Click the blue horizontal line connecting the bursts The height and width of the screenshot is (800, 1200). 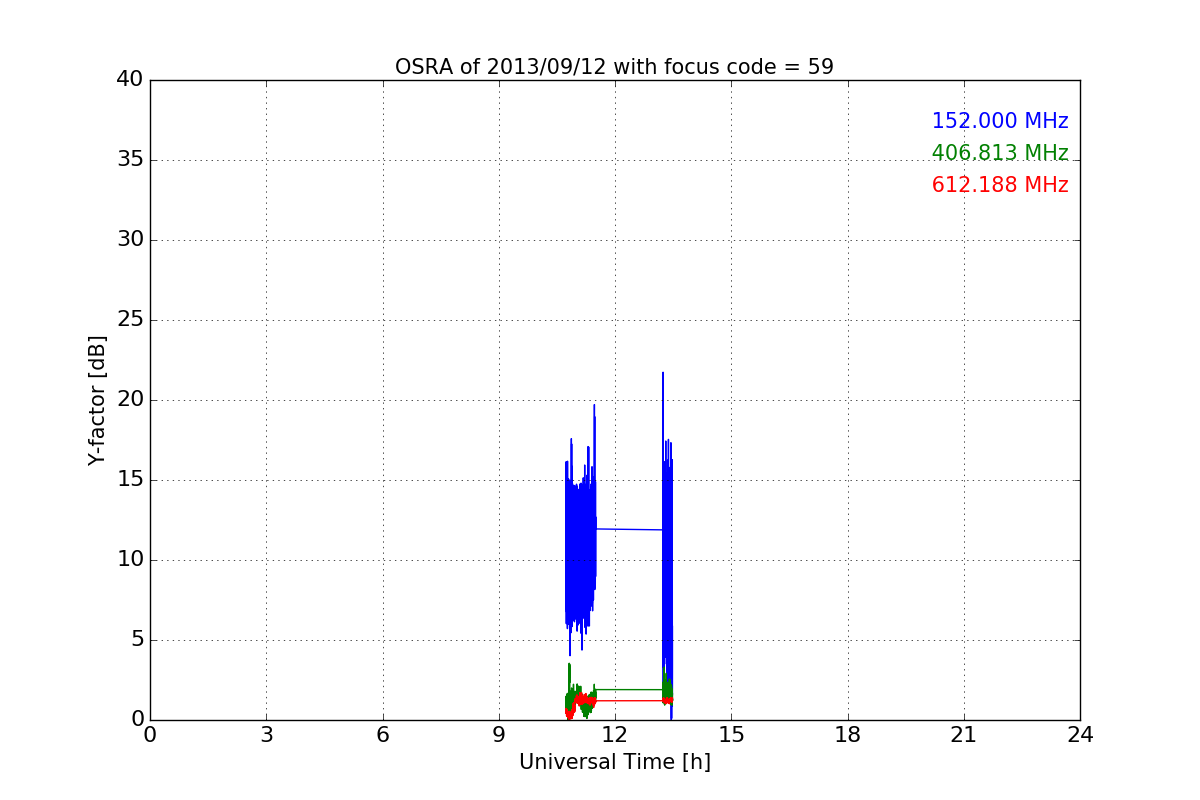[x=629, y=529]
